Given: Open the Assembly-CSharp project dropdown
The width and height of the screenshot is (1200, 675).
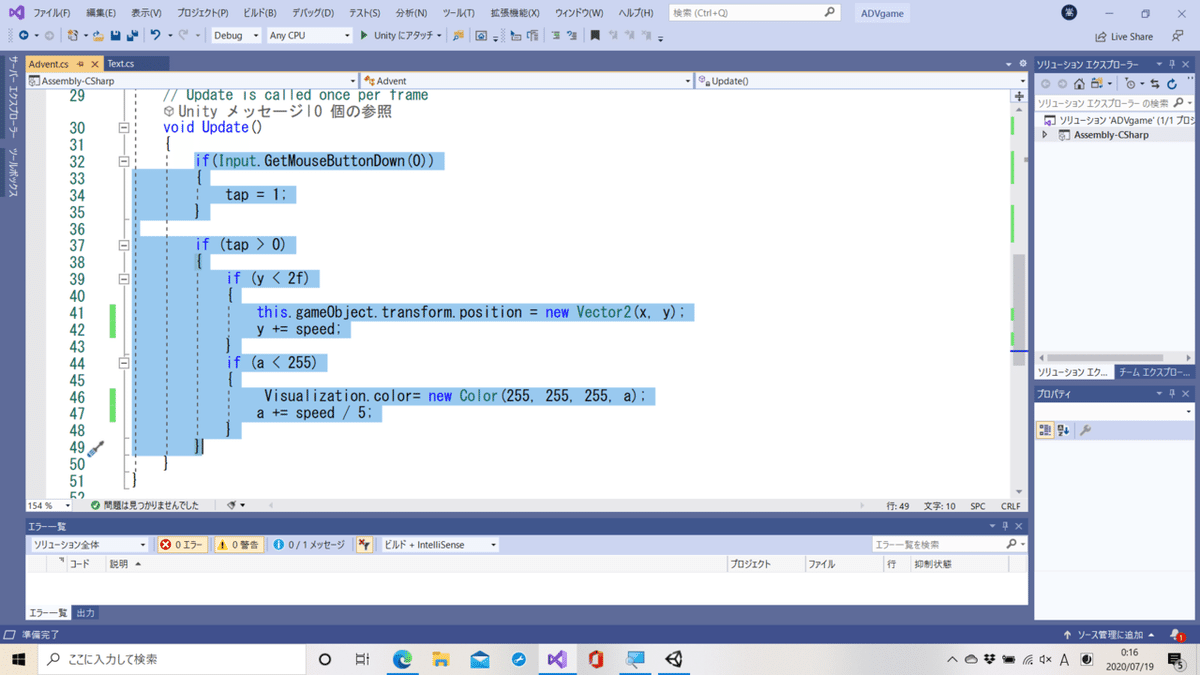Looking at the screenshot, I should tap(192, 81).
